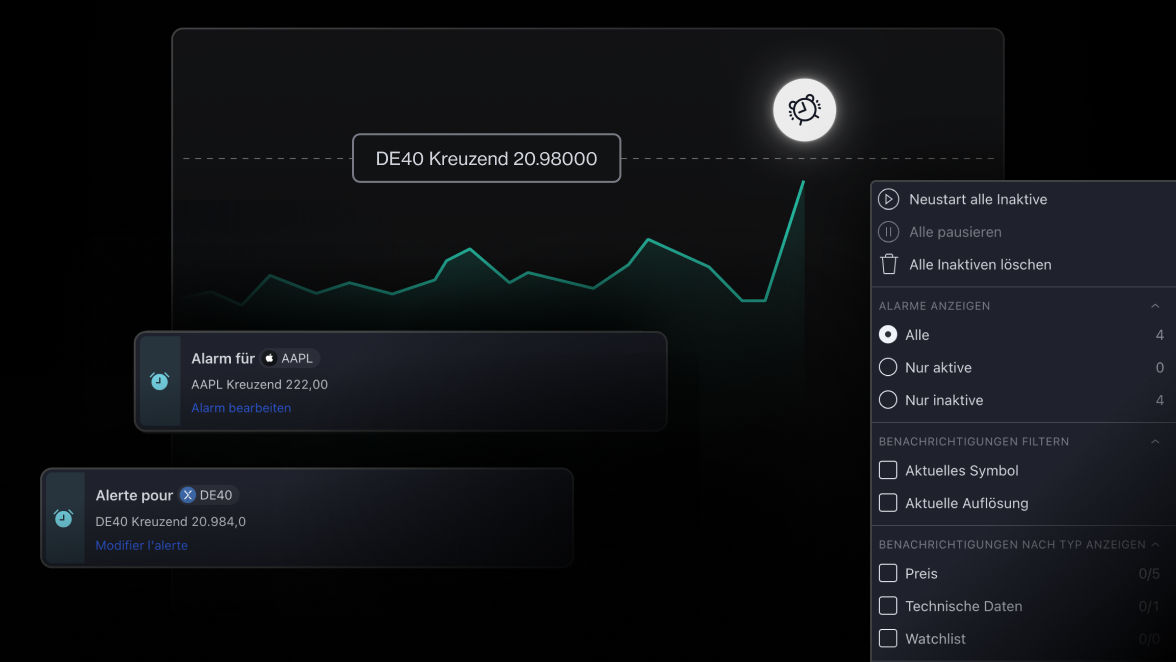This screenshot has height=662, width=1176.
Task: Enable the Technische Daten checkbox
Action: click(x=888, y=606)
